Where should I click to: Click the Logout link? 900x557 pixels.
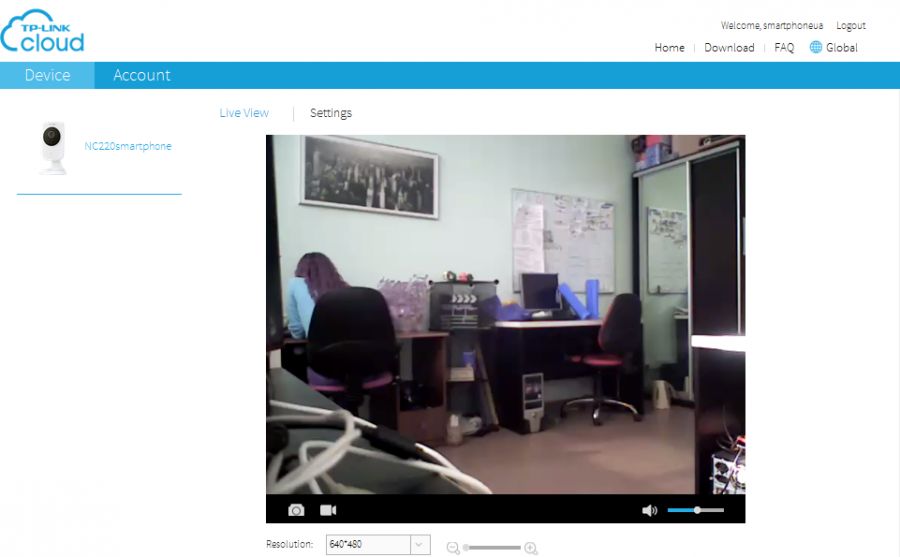pyautogui.click(x=851, y=25)
